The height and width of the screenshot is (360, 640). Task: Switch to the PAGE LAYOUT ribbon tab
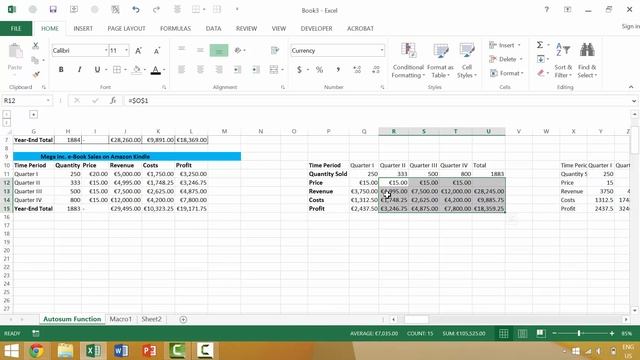click(127, 29)
